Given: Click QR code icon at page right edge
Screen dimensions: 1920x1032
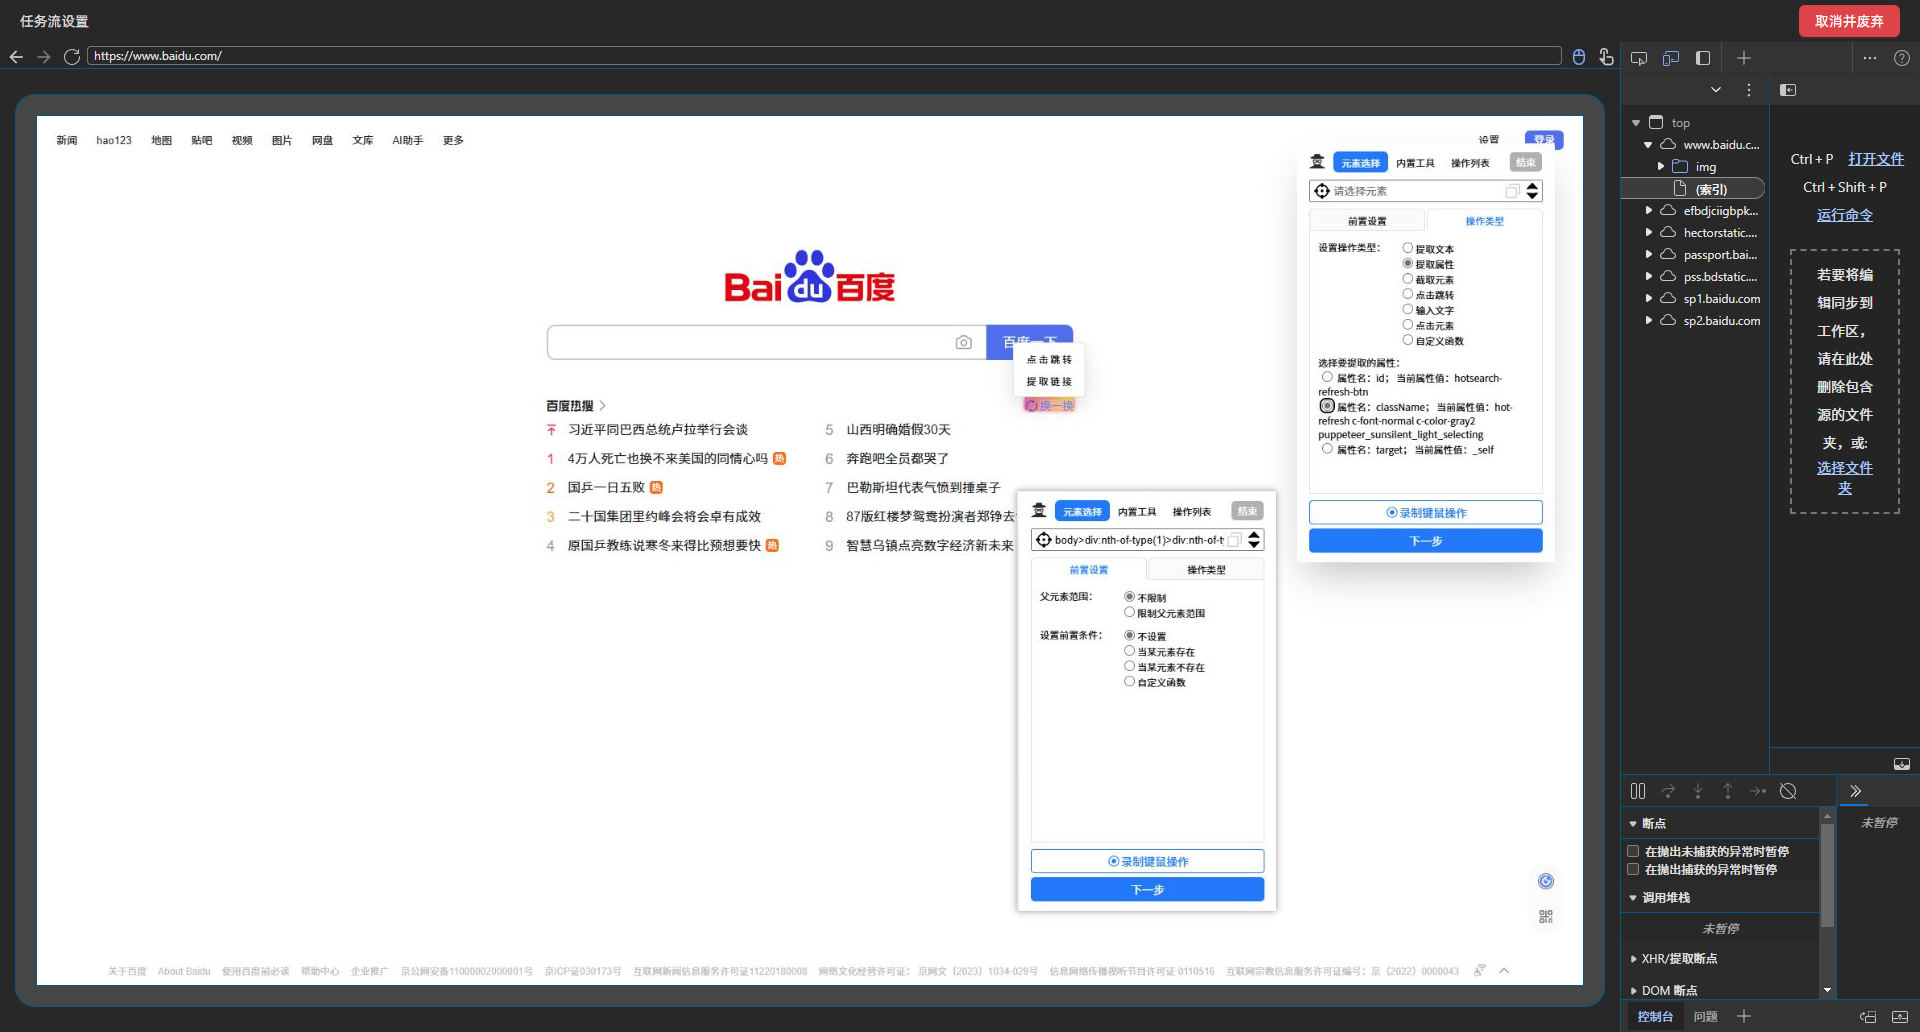Looking at the screenshot, I should 1546,916.
